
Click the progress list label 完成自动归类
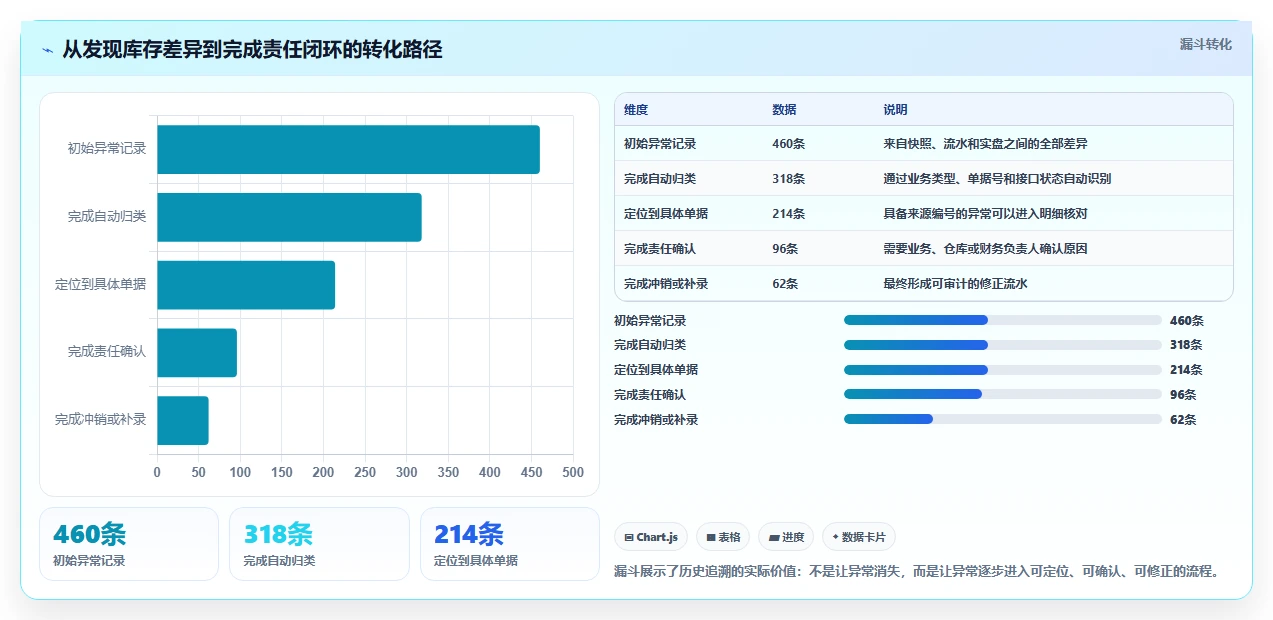[x=650, y=345]
